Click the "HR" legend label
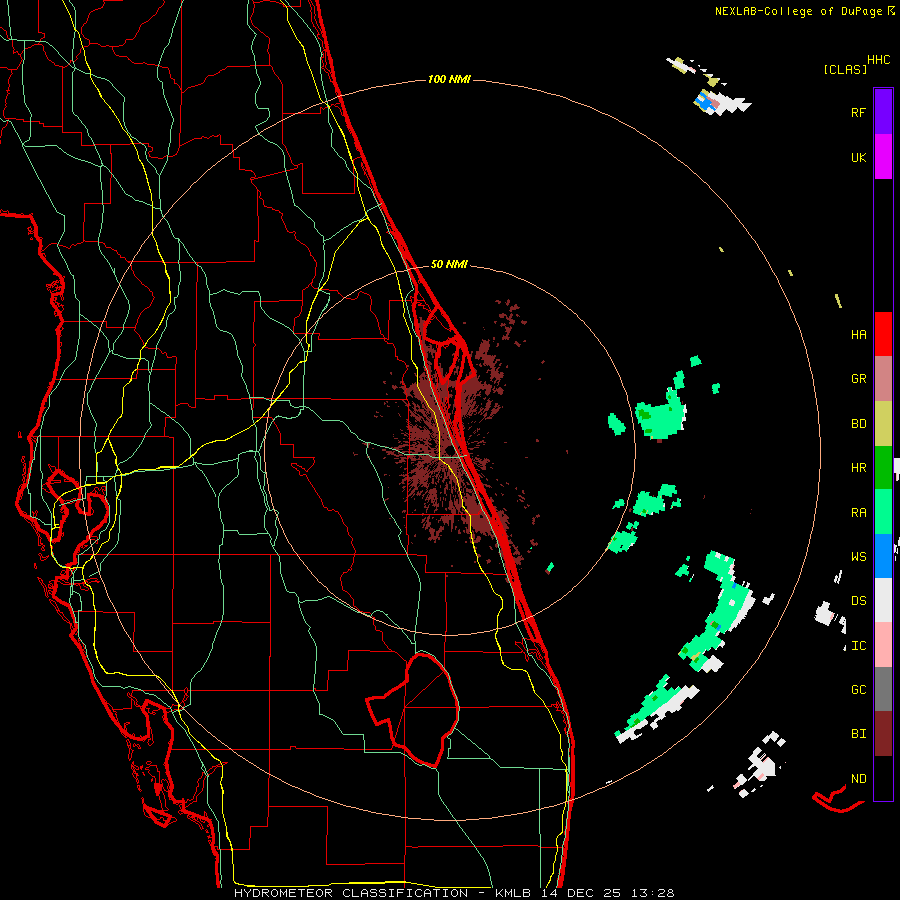The image size is (900, 900). [858, 468]
